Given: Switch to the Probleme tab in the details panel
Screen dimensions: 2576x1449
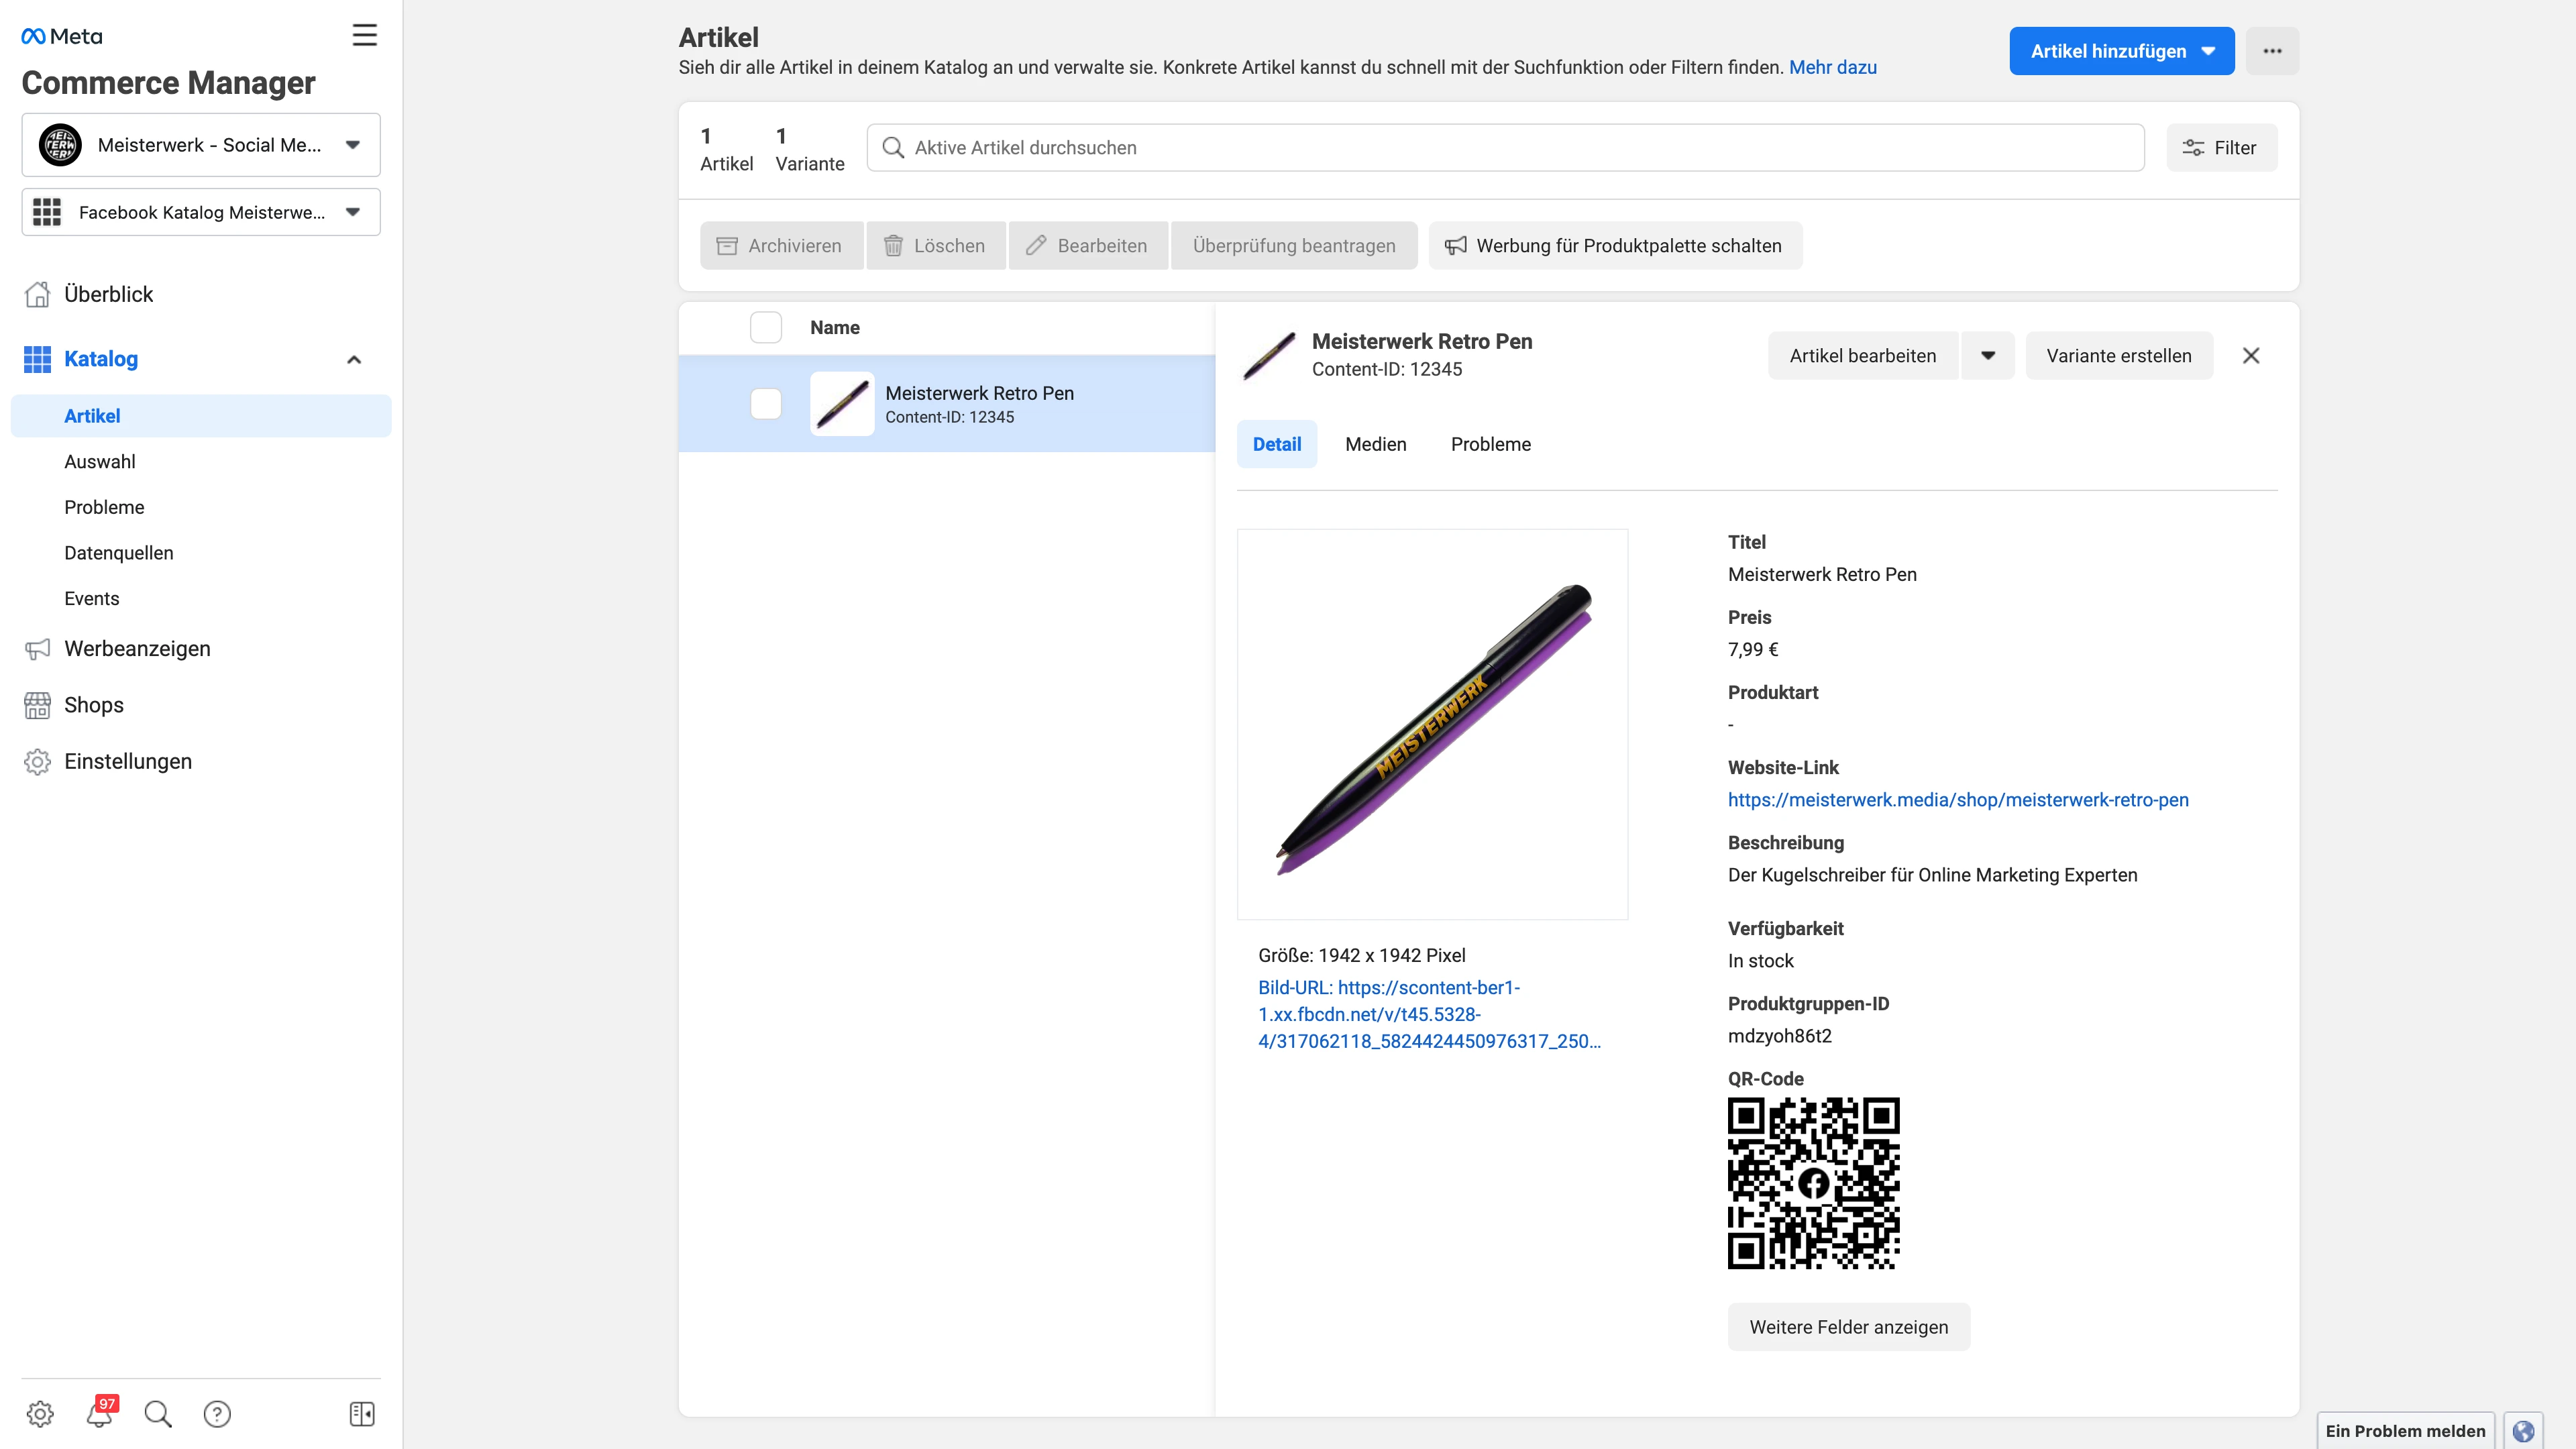Looking at the screenshot, I should [1490, 444].
